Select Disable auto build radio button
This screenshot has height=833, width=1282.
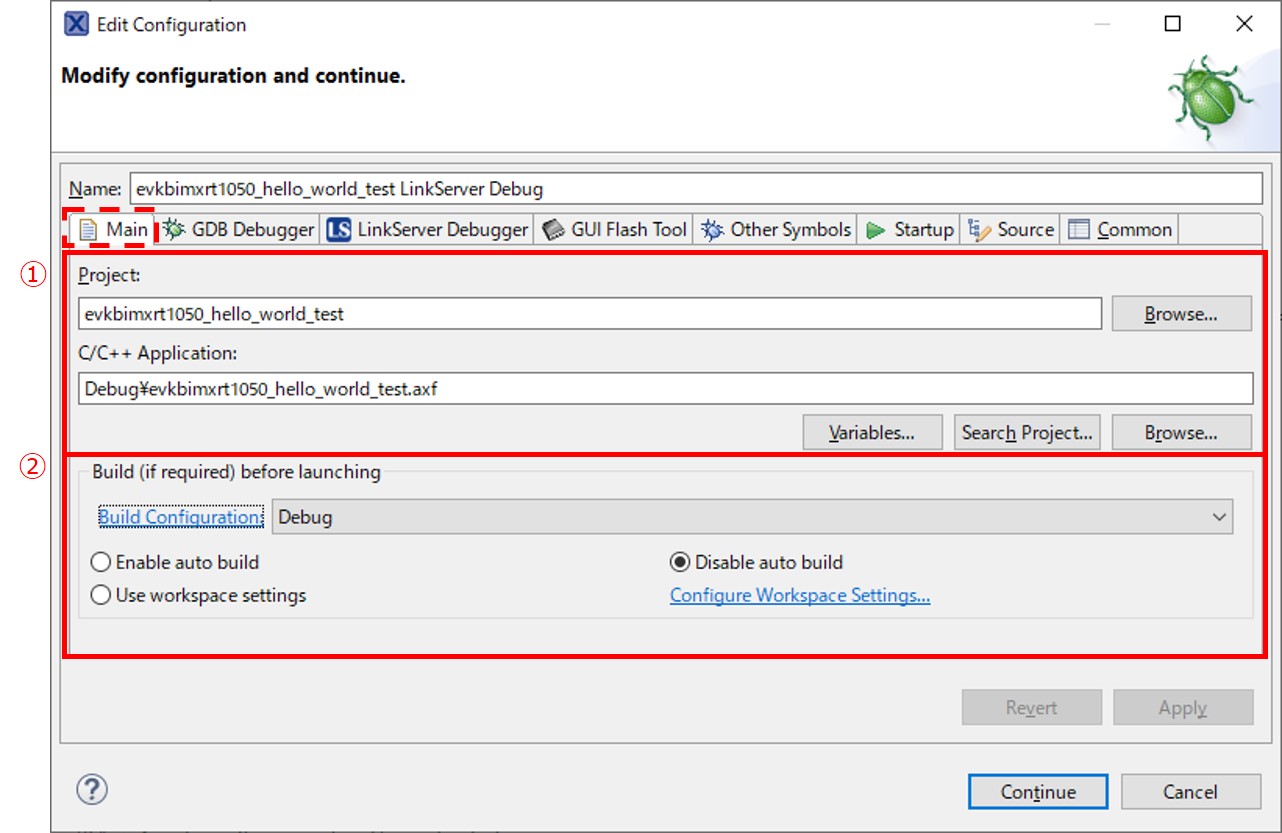(x=680, y=562)
